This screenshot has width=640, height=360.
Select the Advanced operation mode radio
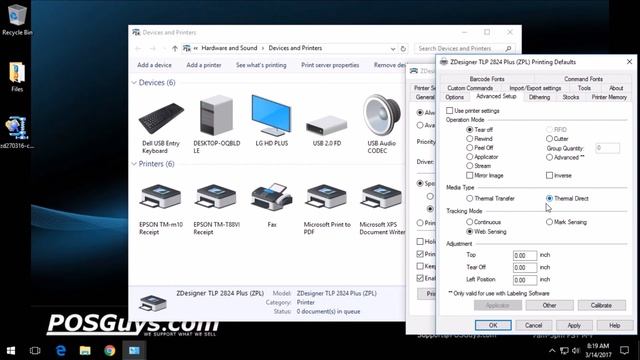click(549, 157)
